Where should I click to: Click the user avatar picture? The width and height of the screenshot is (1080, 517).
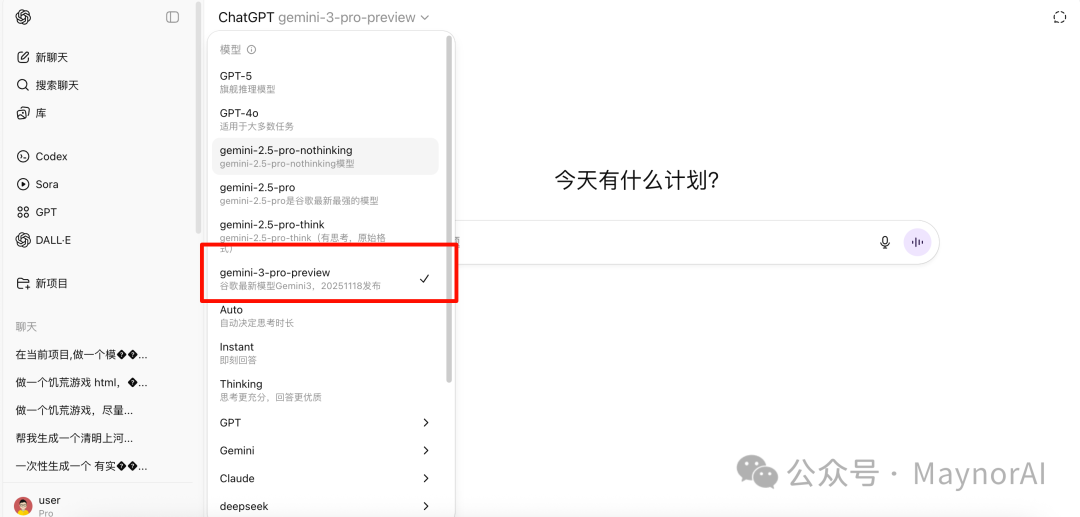tap(23, 506)
